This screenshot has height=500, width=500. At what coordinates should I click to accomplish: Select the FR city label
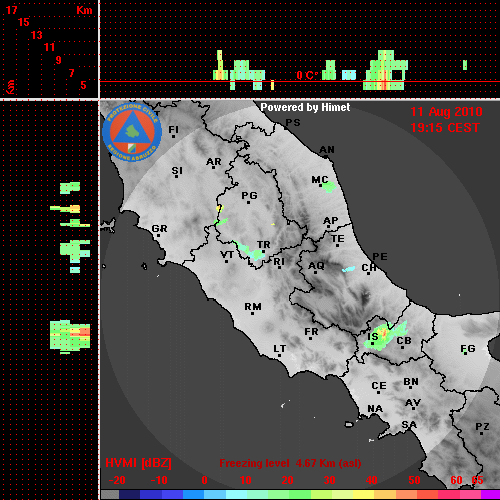pos(311,332)
